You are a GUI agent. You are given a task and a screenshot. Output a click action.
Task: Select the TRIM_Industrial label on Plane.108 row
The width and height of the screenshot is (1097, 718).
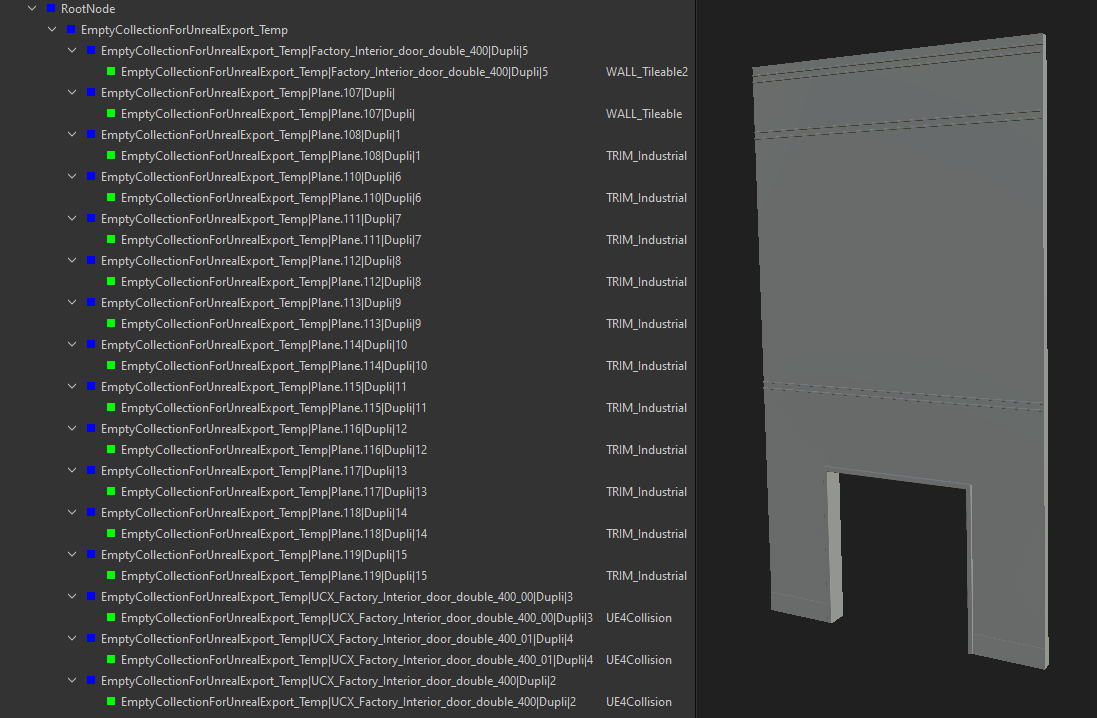pos(646,155)
